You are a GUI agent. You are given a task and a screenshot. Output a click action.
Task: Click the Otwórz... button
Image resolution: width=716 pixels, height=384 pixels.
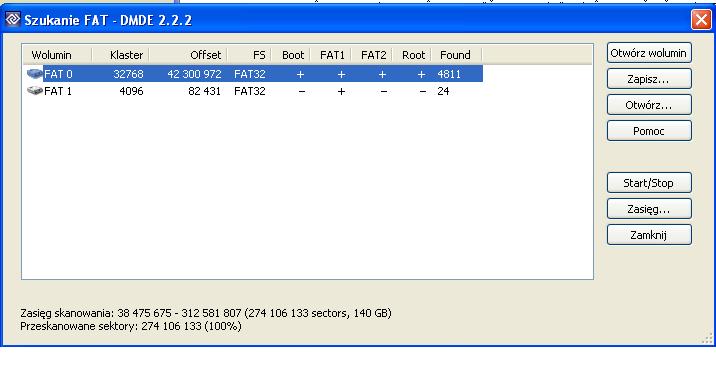649,105
